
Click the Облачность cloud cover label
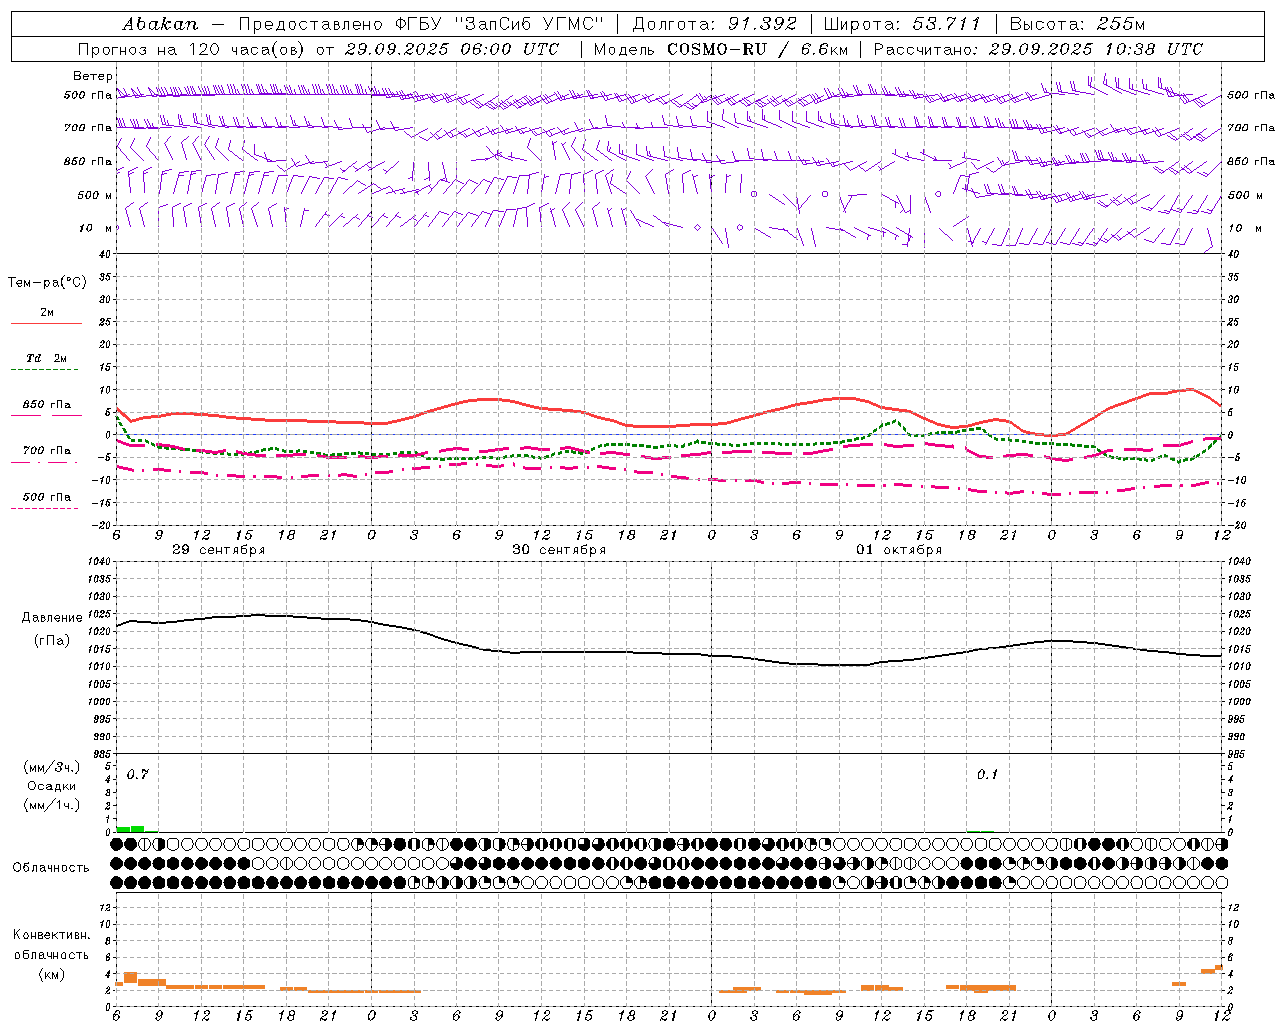point(51,868)
